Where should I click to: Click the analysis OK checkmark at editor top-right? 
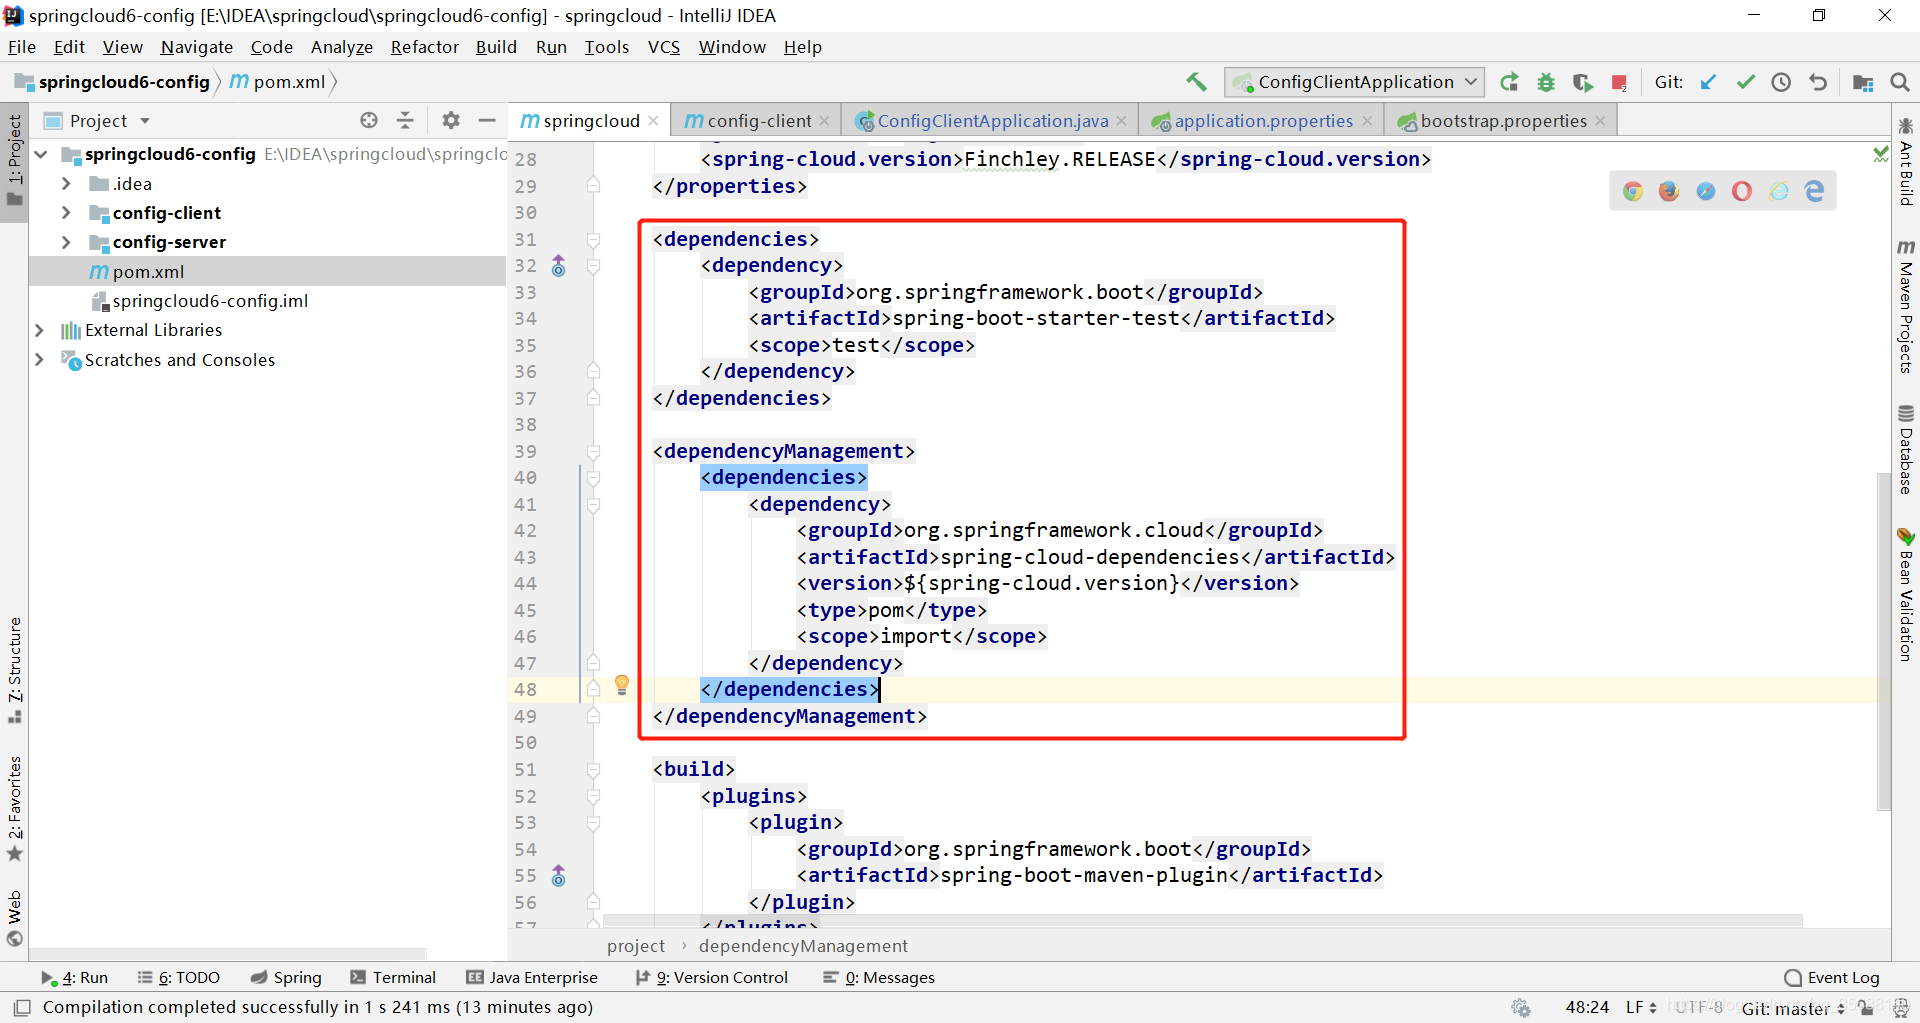pyautogui.click(x=1880, y=154)
